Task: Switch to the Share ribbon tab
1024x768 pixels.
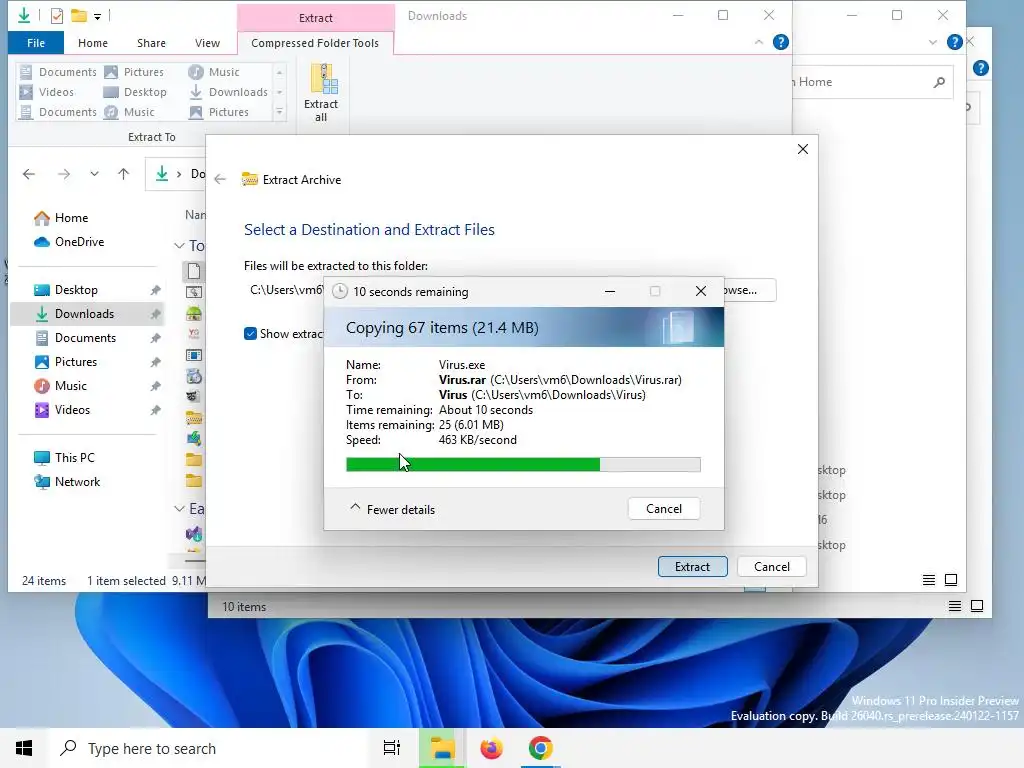Action: [x=151, y=43]
